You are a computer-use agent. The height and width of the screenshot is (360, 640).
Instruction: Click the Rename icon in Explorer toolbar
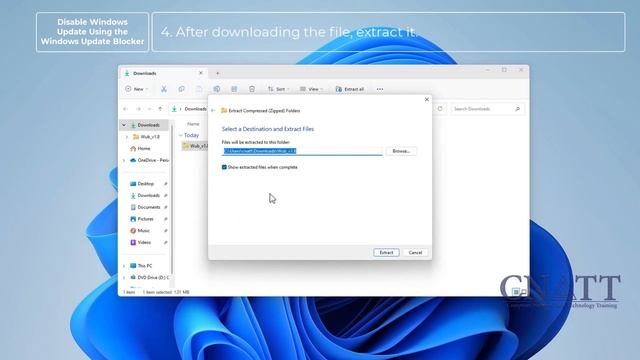(x=217, y=89)
